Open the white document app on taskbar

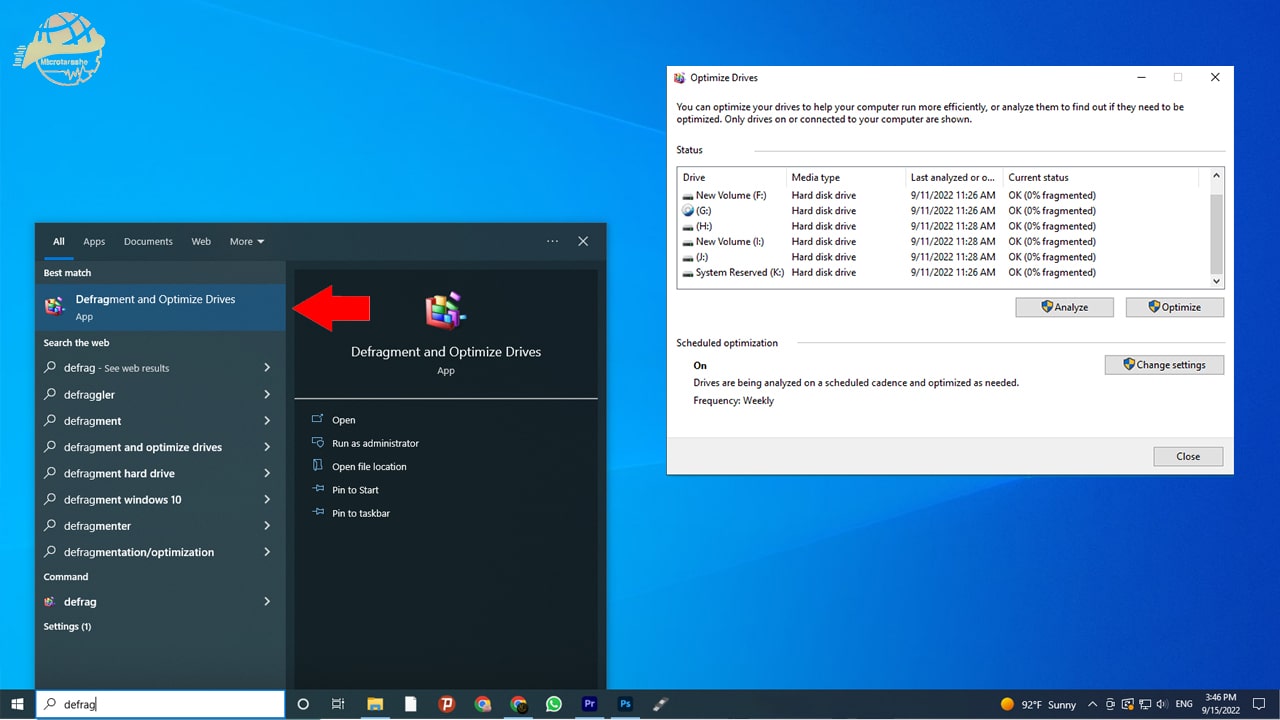[411, 704]
